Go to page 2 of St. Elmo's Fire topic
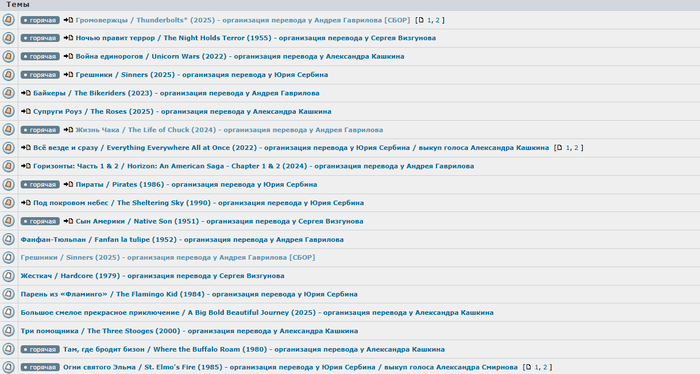The image size is (700, 374). 545,367
